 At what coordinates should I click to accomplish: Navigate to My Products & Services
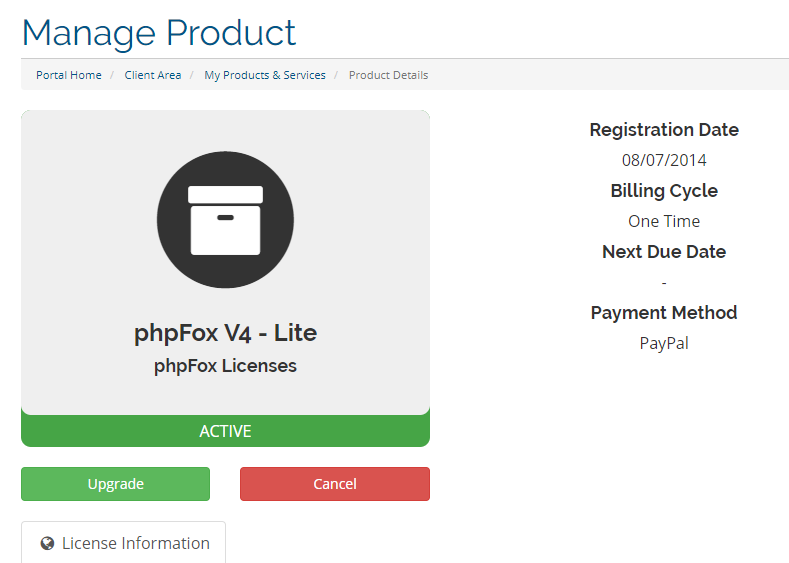(265, 75)
